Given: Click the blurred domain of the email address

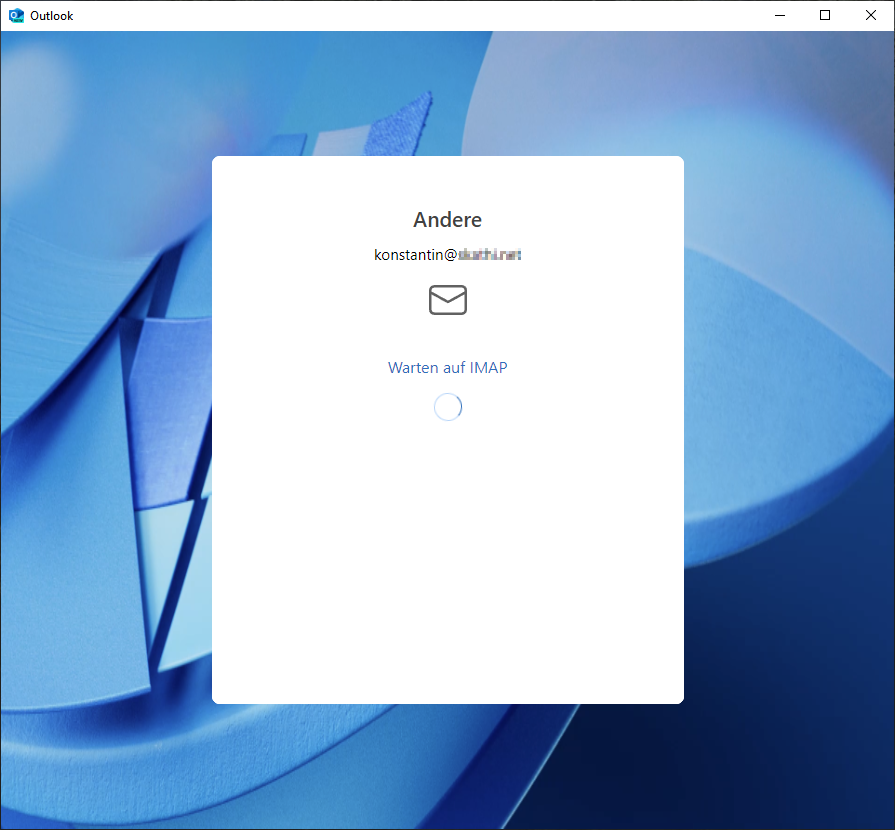Looking at the screenshot, I should click(490, 255).
